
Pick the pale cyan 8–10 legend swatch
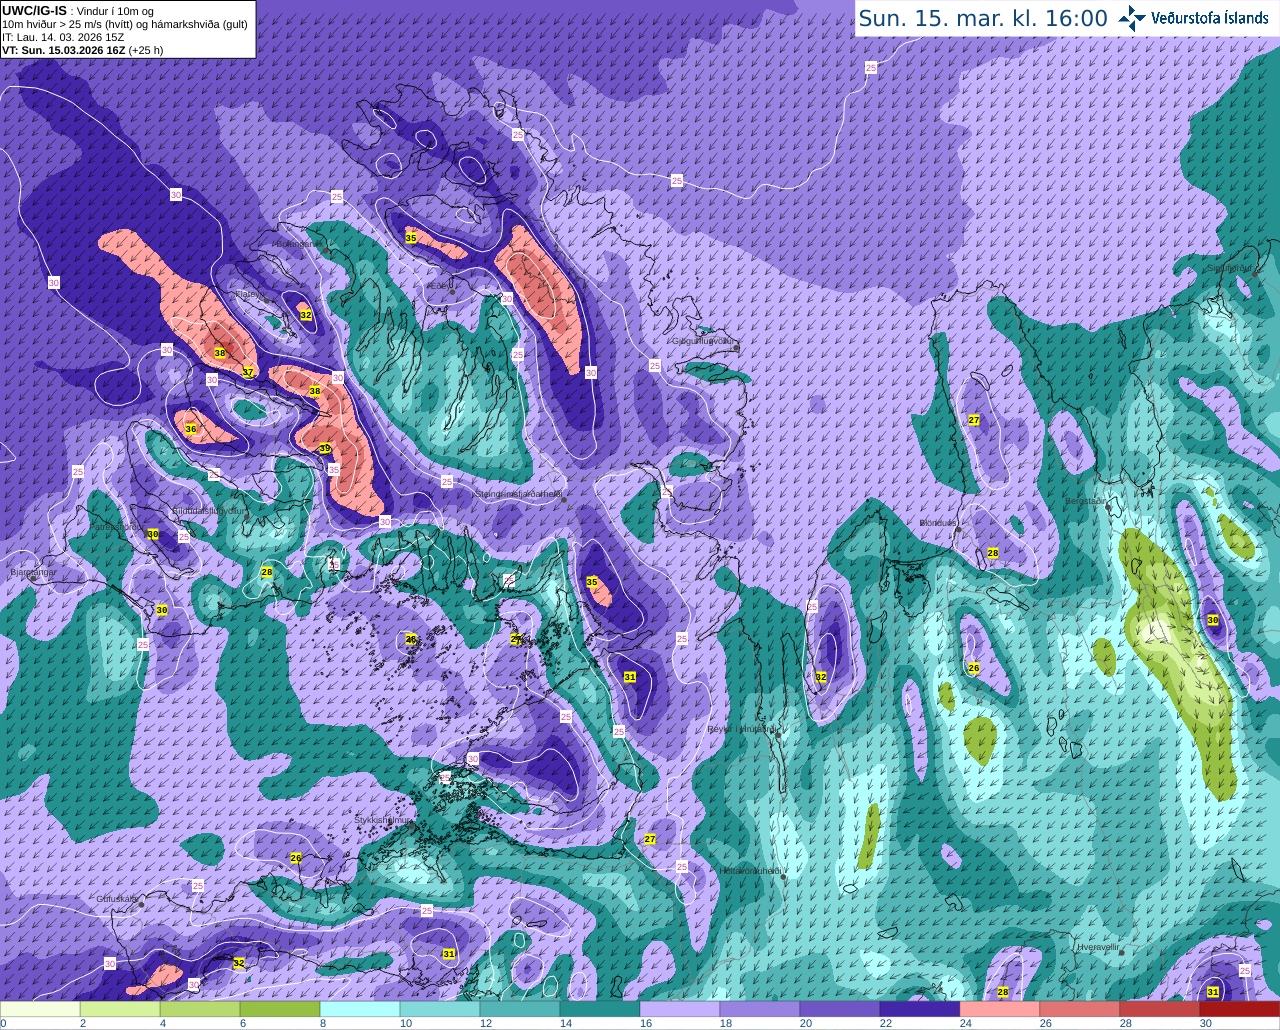pos(360,1009)
